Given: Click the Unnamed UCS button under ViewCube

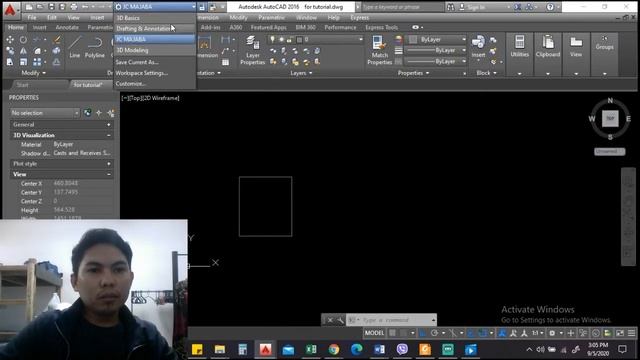Looking at the screenshot, I should 609,151.
